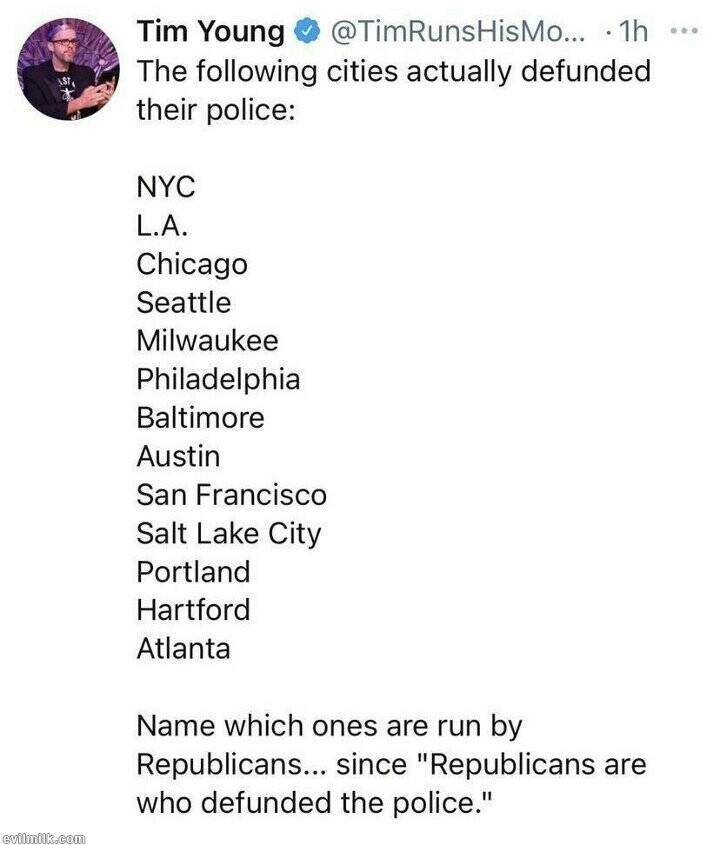Click the evilmilk.com watermark

(45, 835)
